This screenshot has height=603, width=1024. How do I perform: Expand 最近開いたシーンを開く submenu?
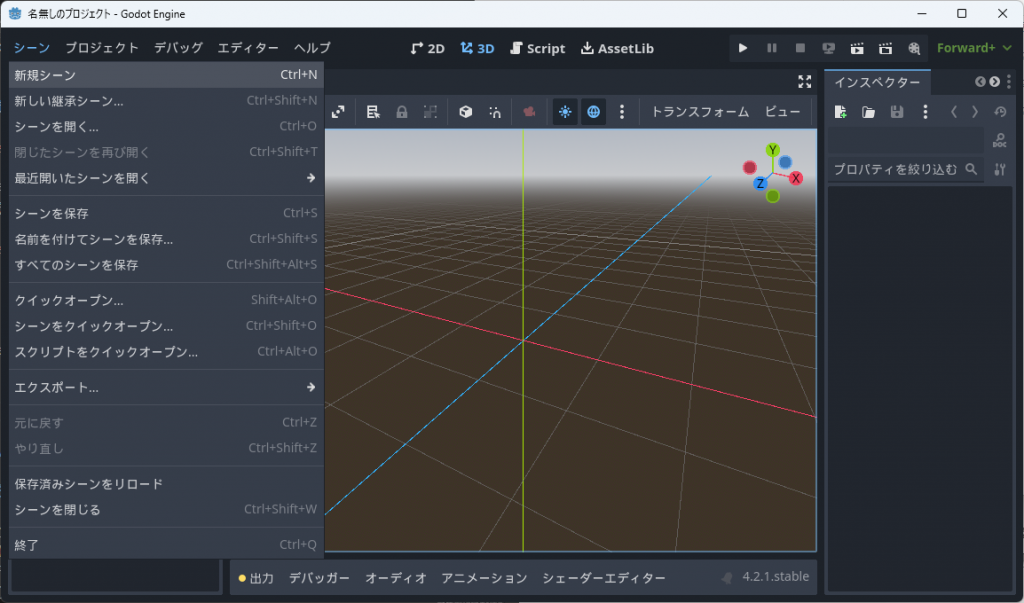point(166,178)
